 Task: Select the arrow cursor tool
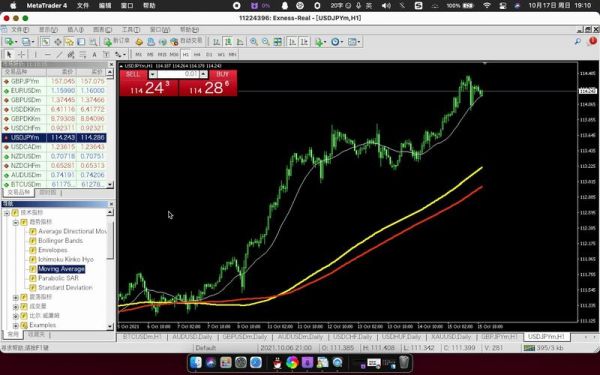click(x=9, y=54)
